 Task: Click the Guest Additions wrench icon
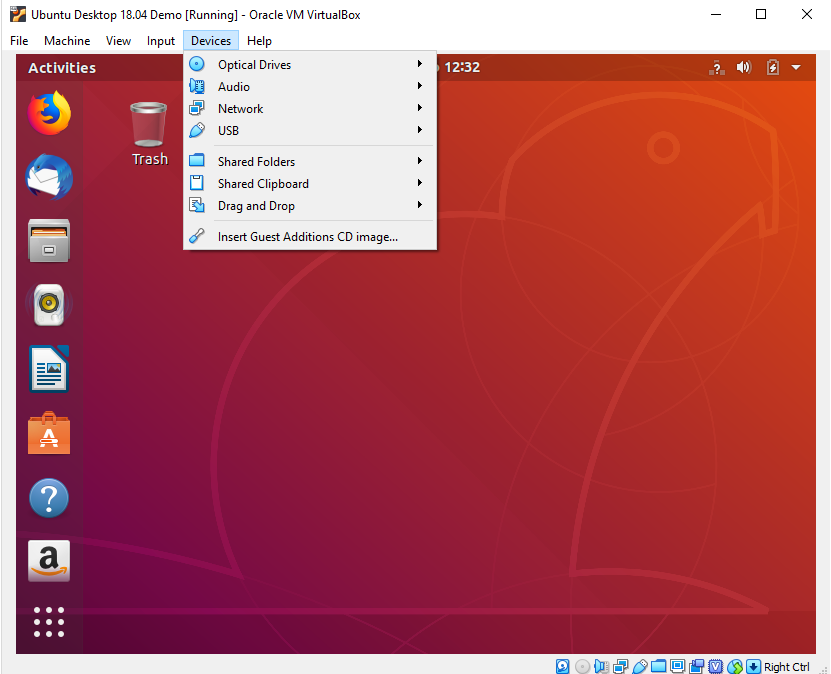click(197, 236)
